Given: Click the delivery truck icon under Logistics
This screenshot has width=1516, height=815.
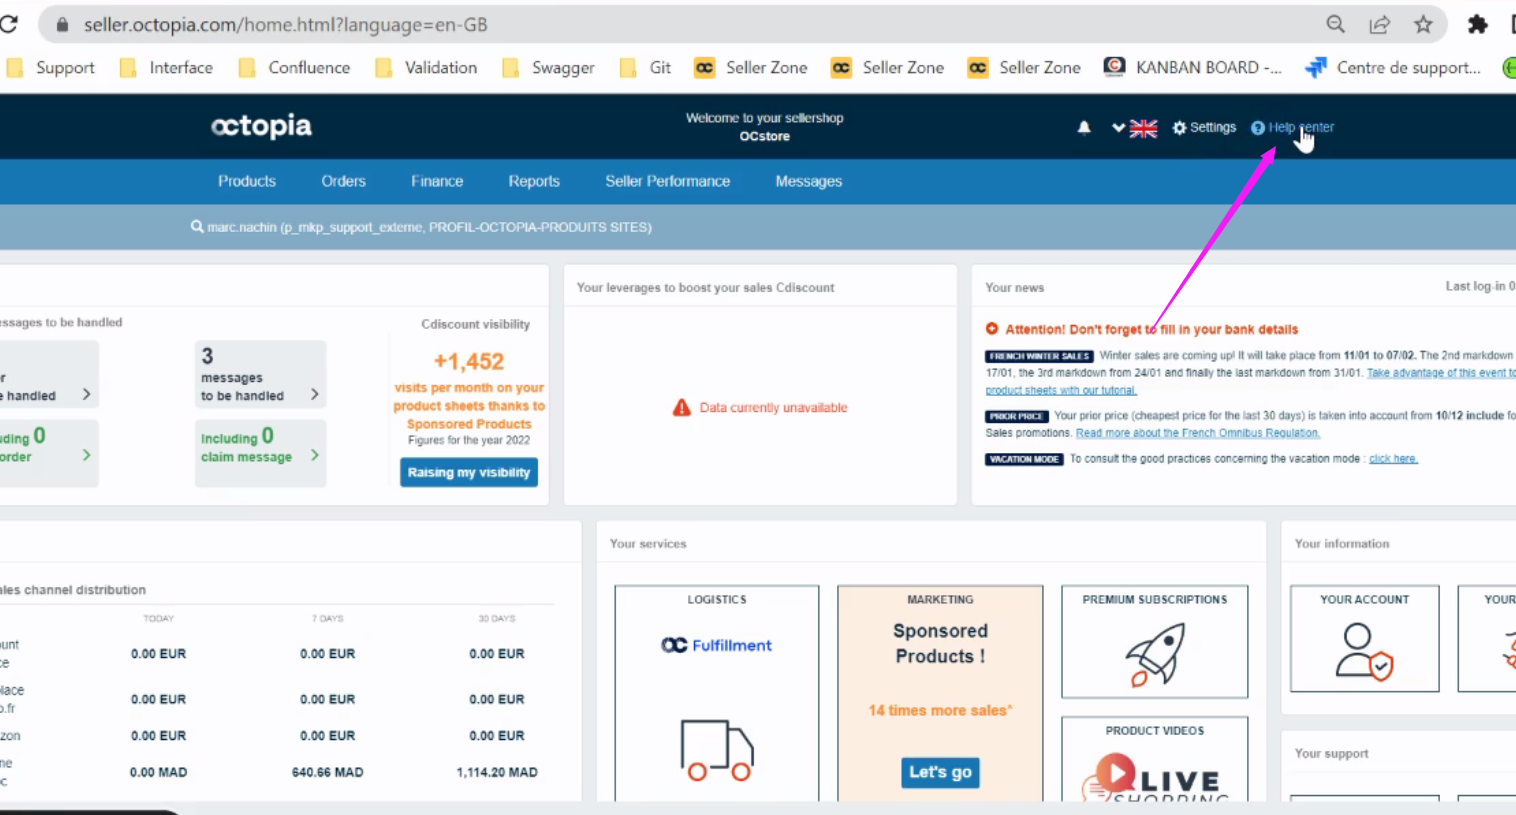Looking at the screenshot, I should pyautogui.click(x=717, y=750).
